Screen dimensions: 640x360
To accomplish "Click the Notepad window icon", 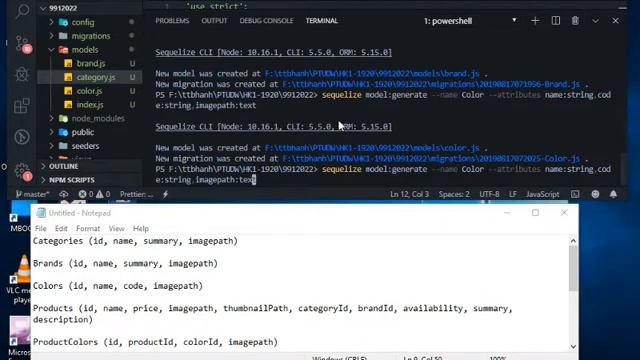I will [41, 213].
